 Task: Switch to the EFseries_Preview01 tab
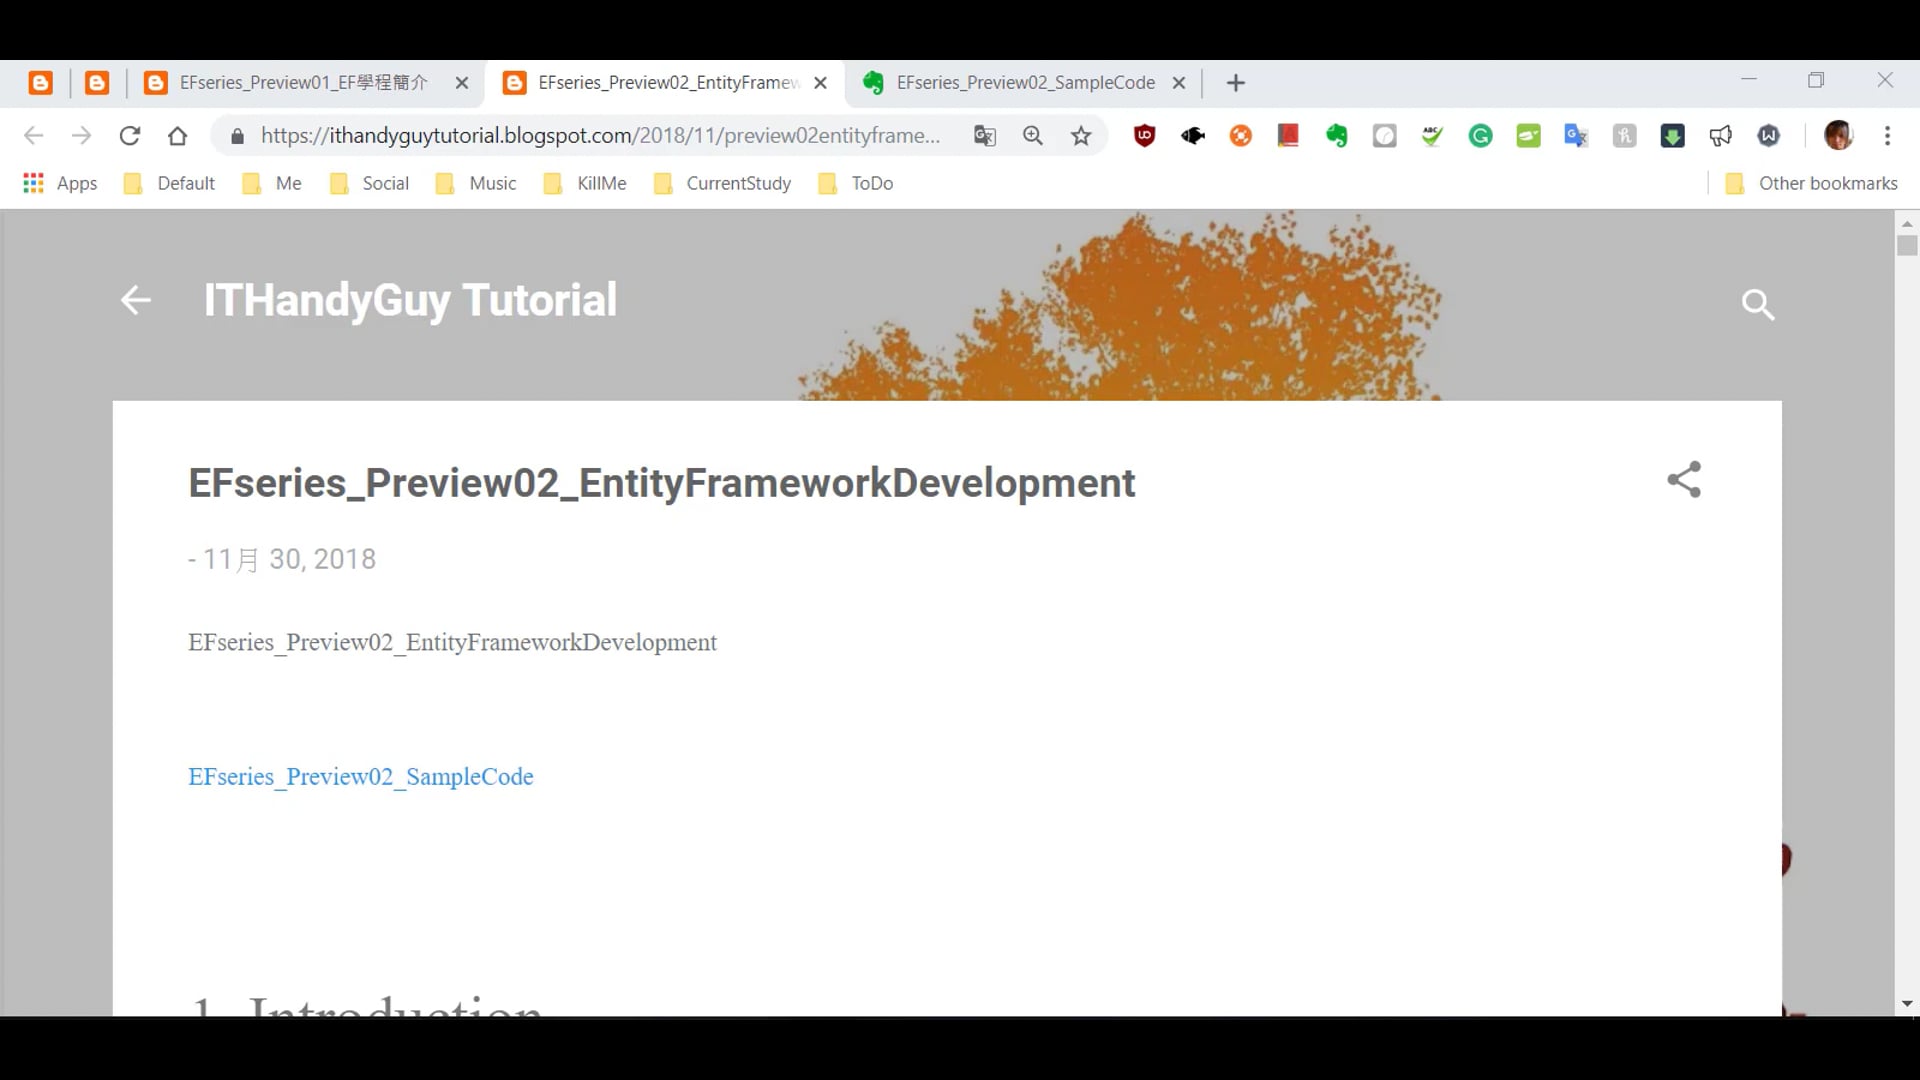(x=300, y=83)
